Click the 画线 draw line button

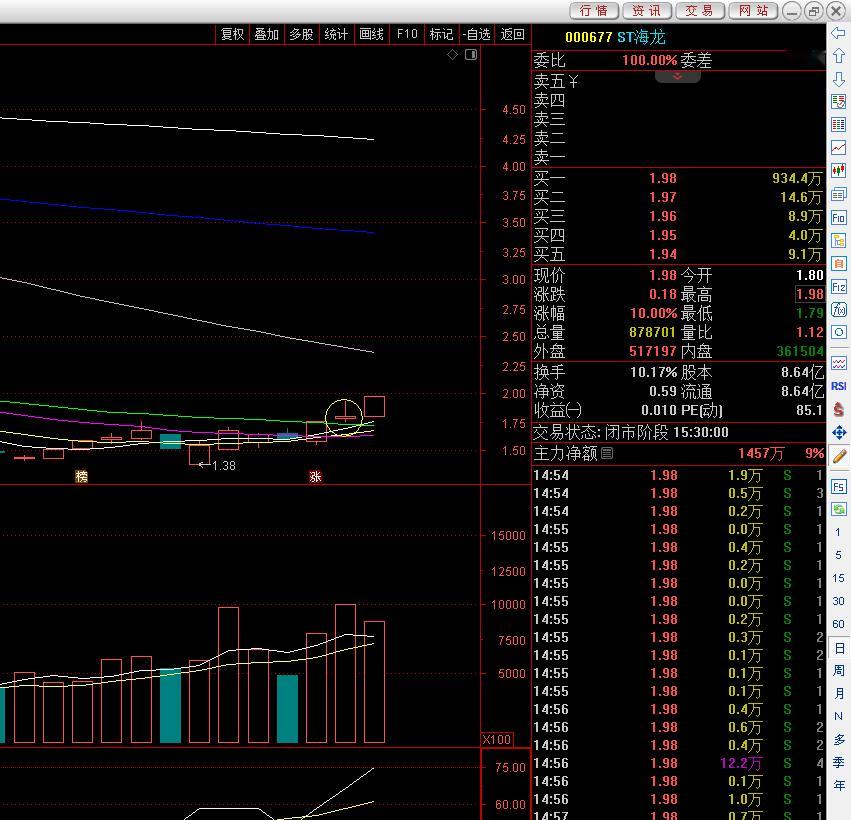(x=371, y=34)
